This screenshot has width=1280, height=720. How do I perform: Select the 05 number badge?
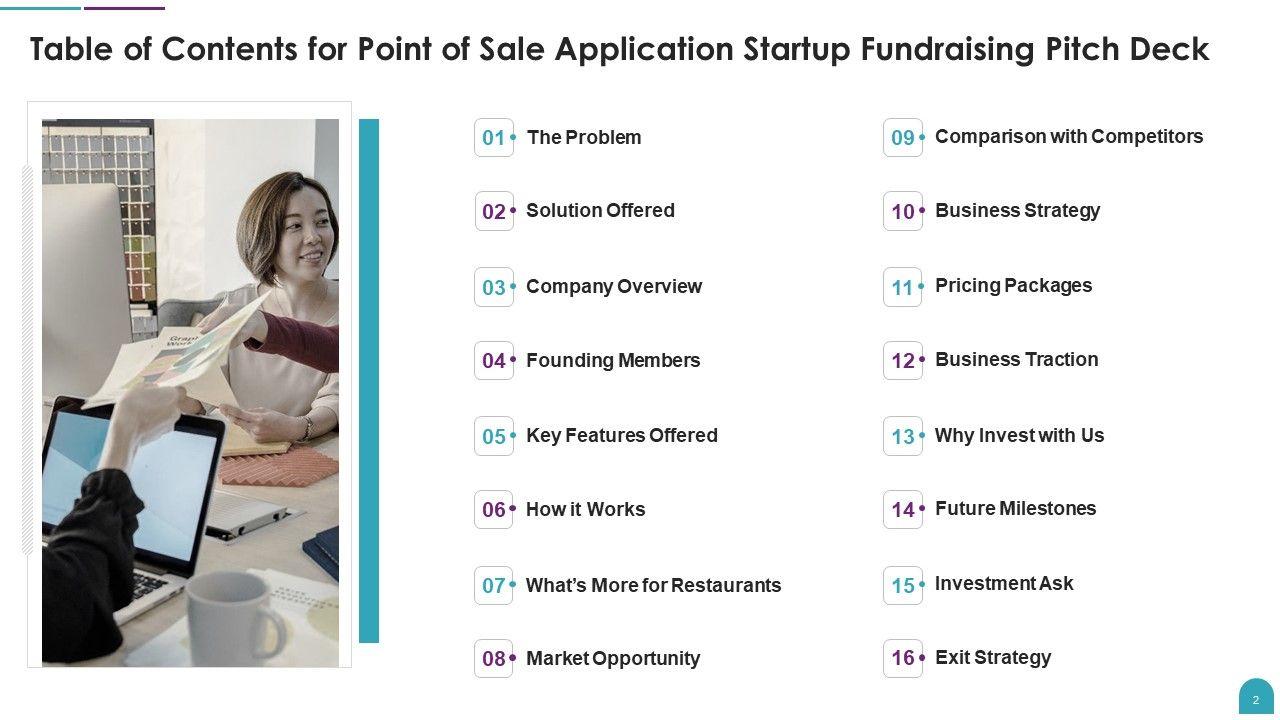tap(494, 437)
